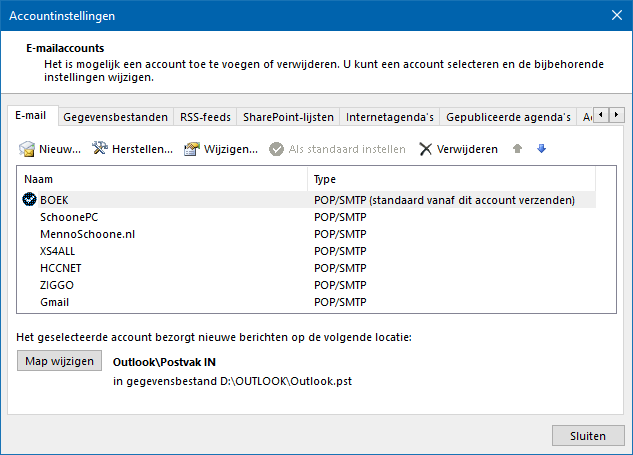Click Als standaard instellen label
633x455 pixels.
[x=347, y=149]
